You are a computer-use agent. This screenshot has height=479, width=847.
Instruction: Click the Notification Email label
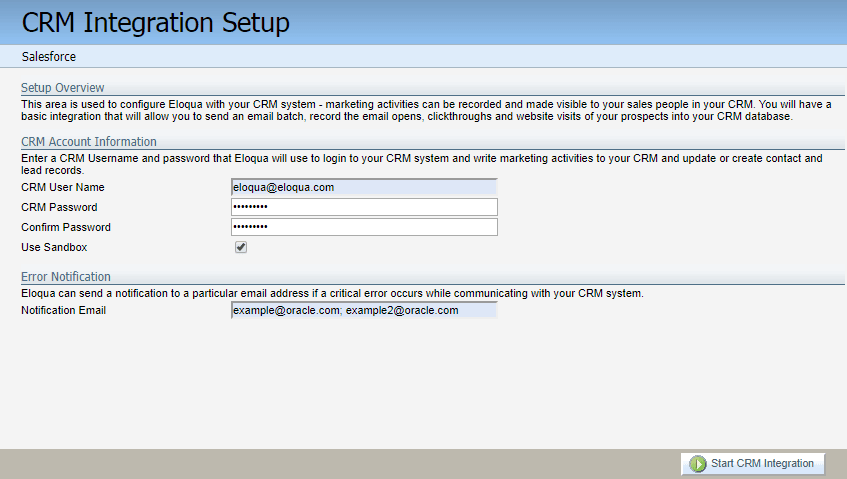tap(63, 311)
